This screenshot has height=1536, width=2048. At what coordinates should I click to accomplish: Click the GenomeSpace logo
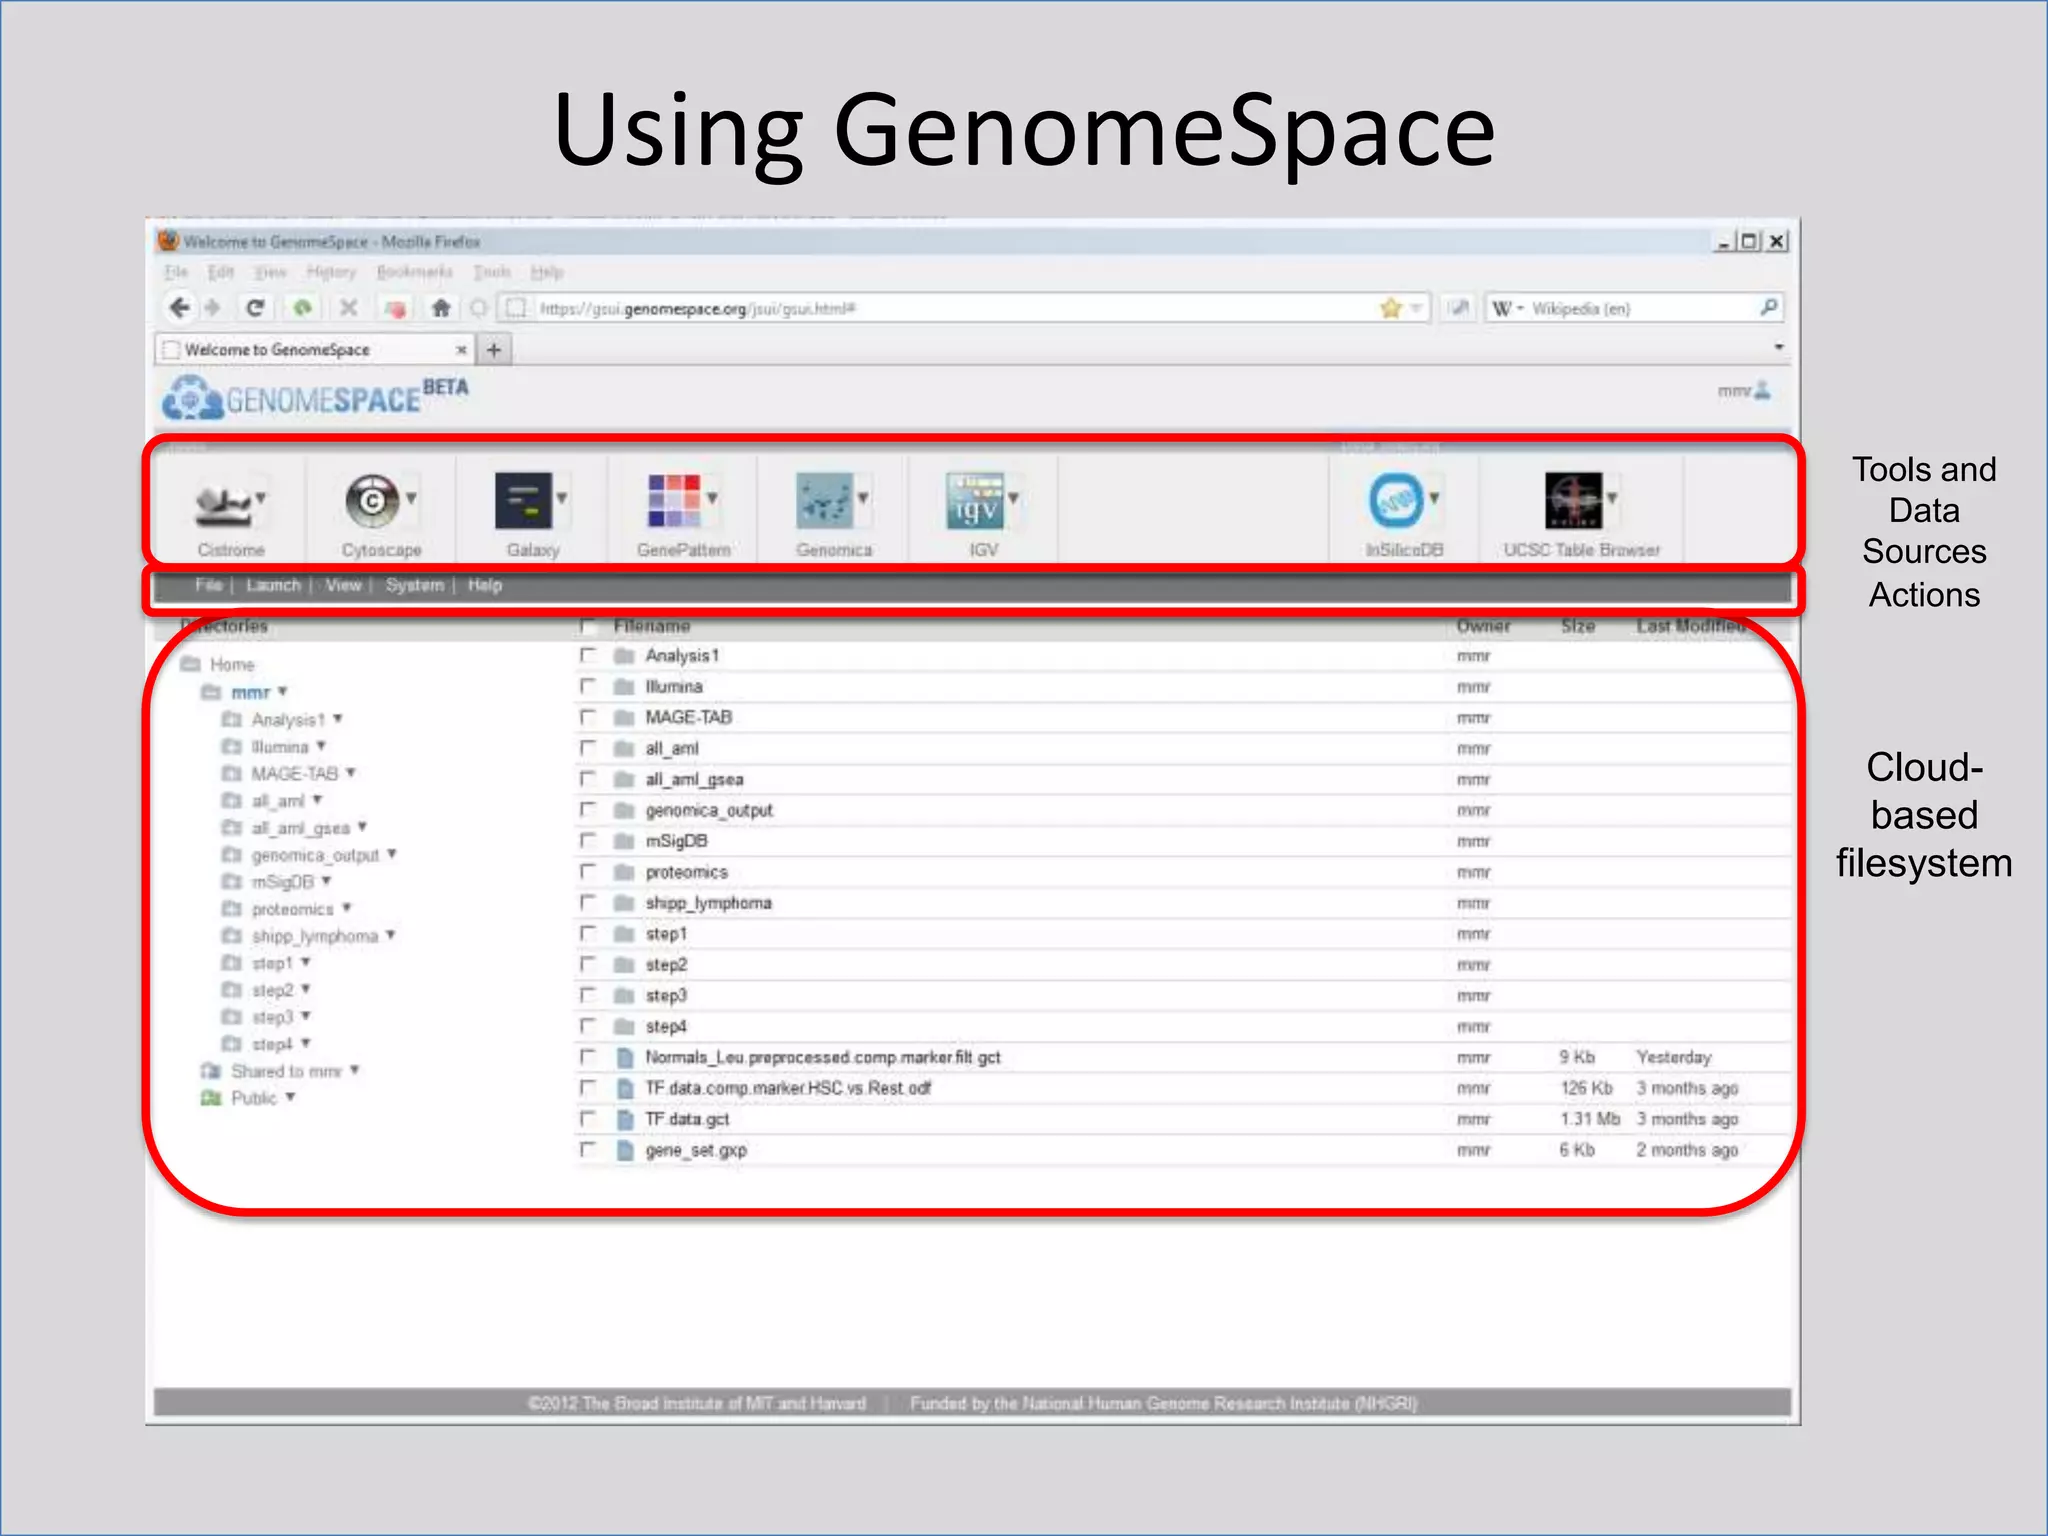pyautogui.click(x=315, y=398)
